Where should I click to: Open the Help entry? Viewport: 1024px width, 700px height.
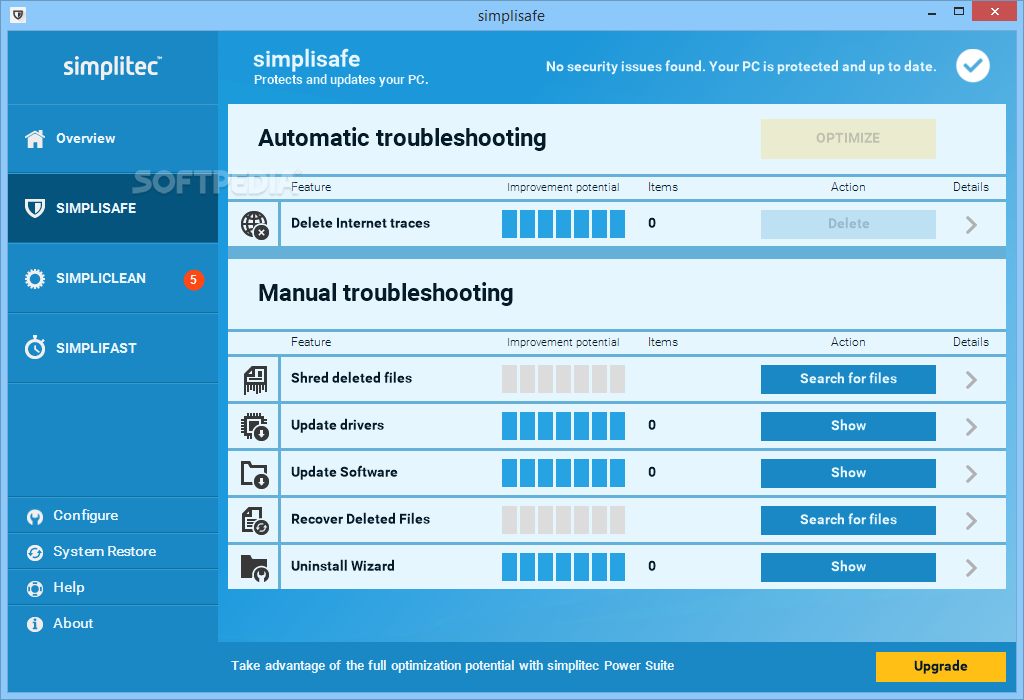point(113,588)
